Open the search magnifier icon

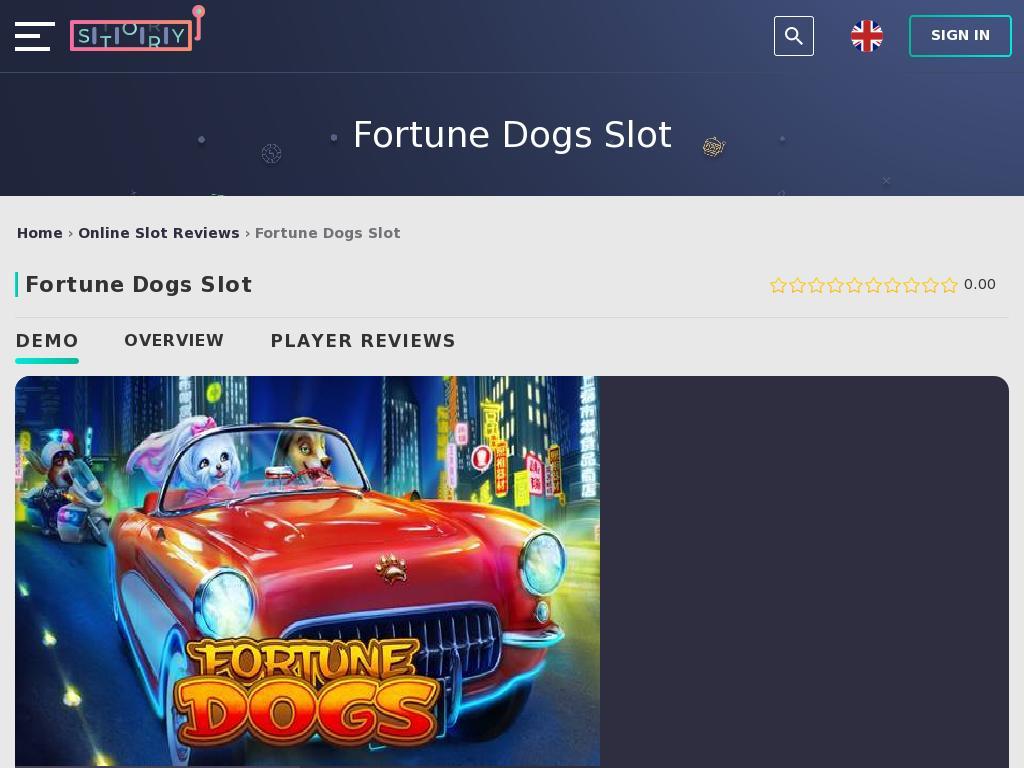pos(793,36)
